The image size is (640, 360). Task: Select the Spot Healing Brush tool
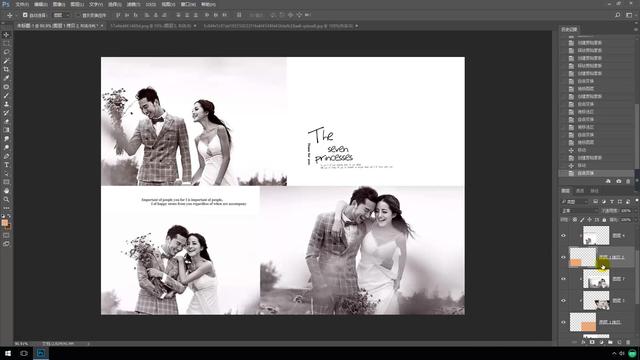[6, 87]
